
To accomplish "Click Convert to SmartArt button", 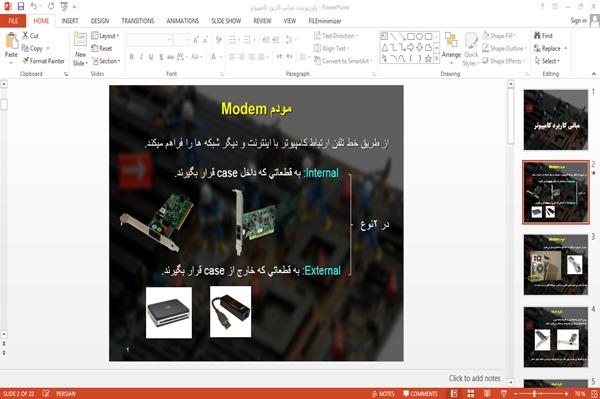I will click(342, 61).
